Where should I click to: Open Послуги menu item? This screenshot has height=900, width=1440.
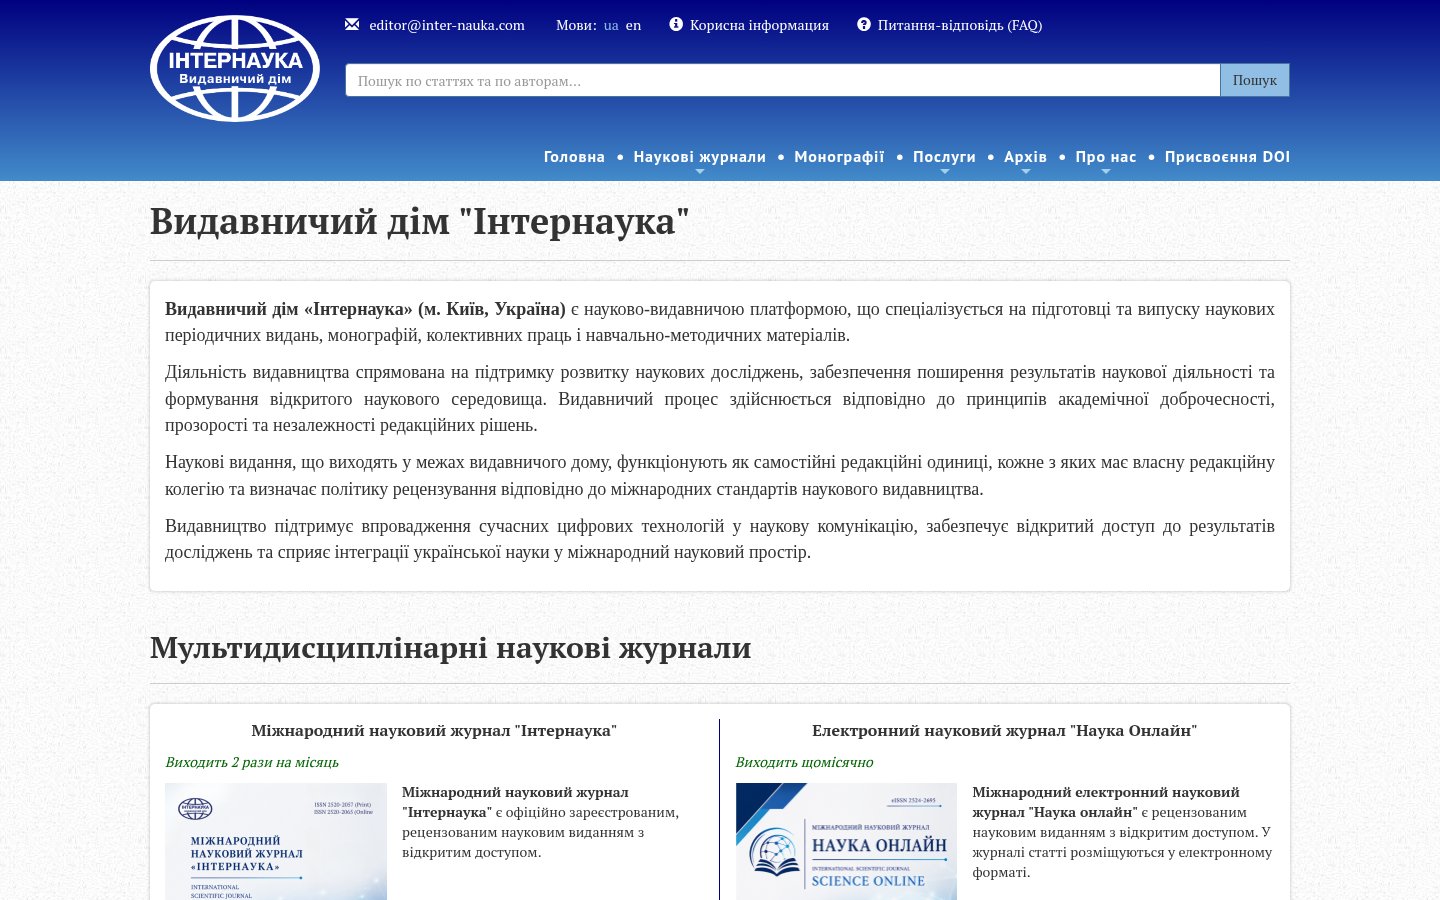point(944,157)
